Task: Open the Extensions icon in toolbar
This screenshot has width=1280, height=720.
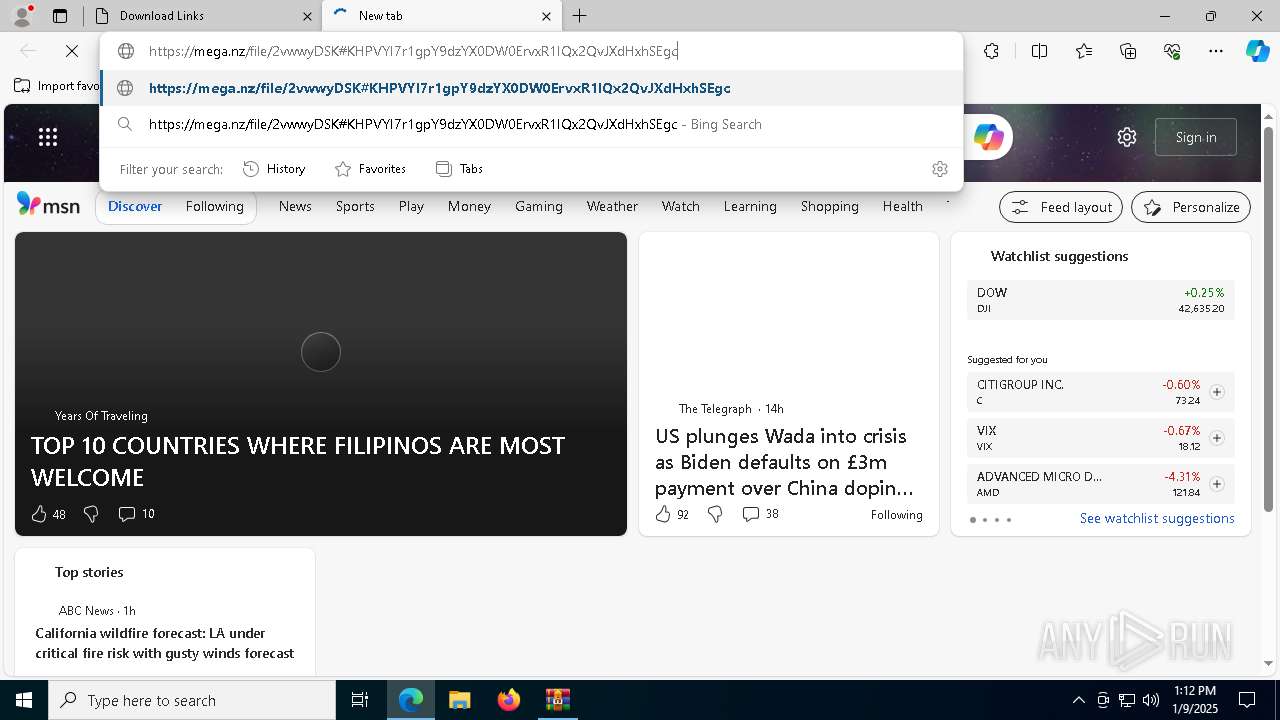Action: tap(991, 51)
